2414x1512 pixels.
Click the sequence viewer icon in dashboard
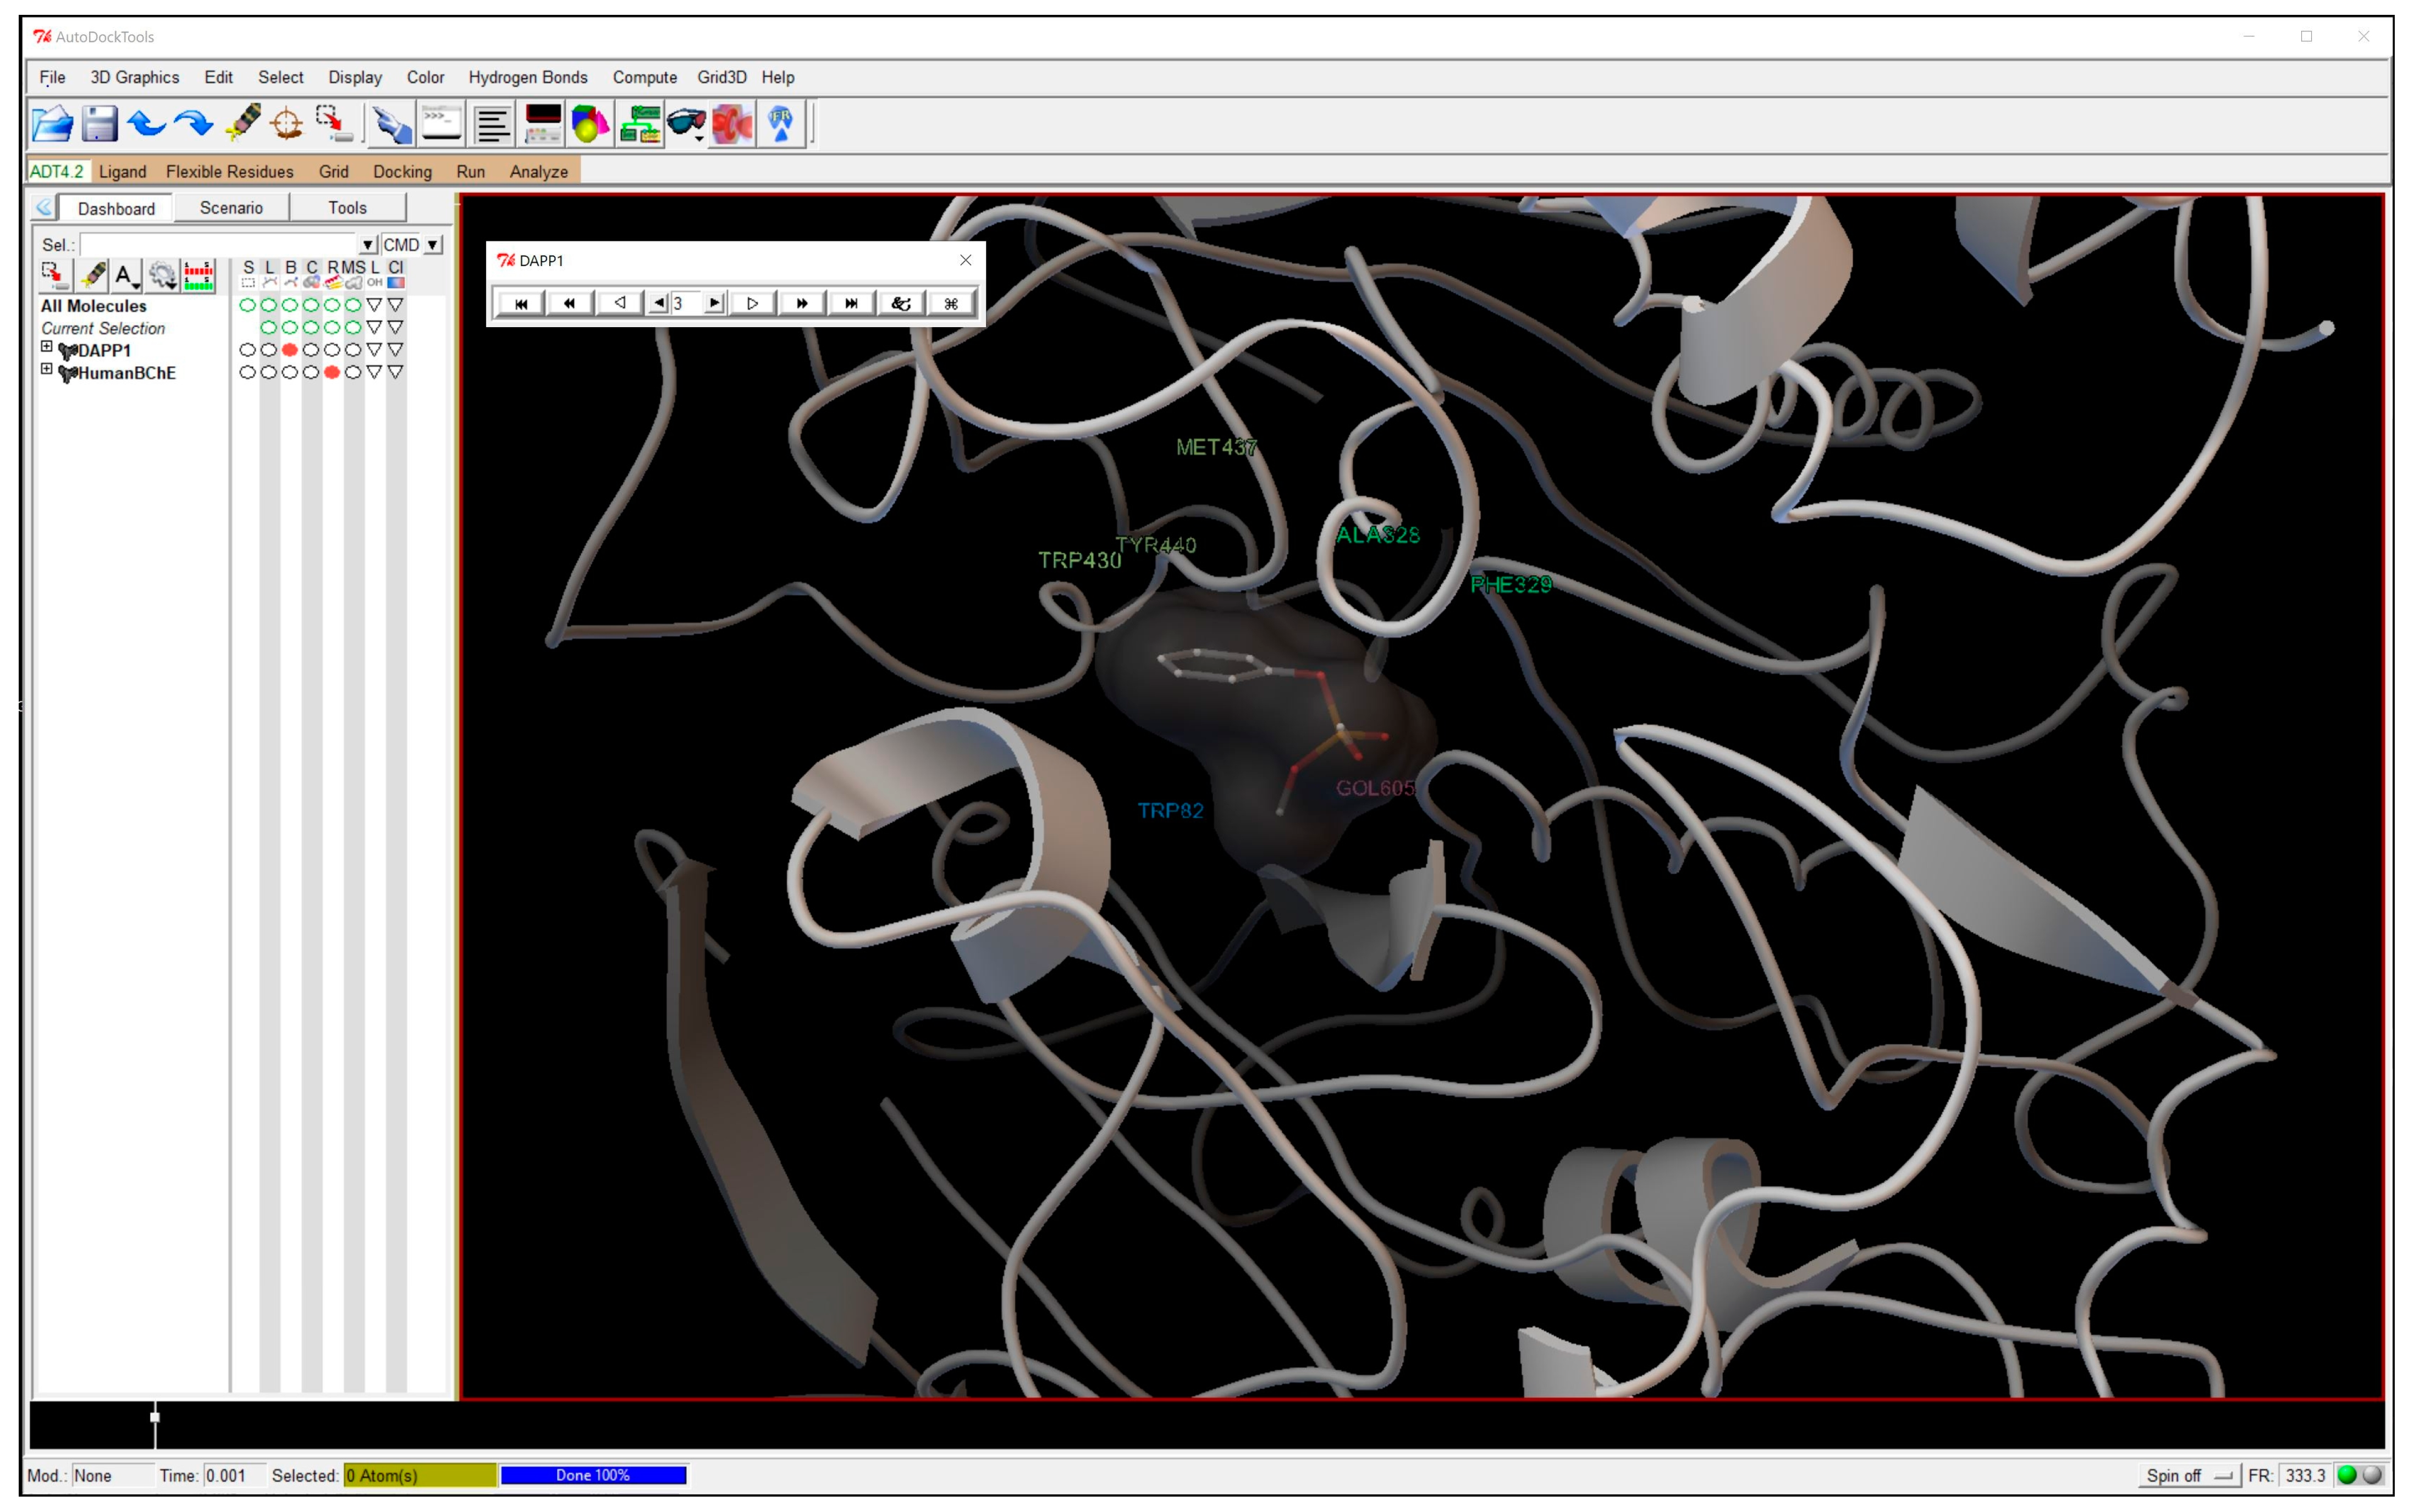coord(199,275)
